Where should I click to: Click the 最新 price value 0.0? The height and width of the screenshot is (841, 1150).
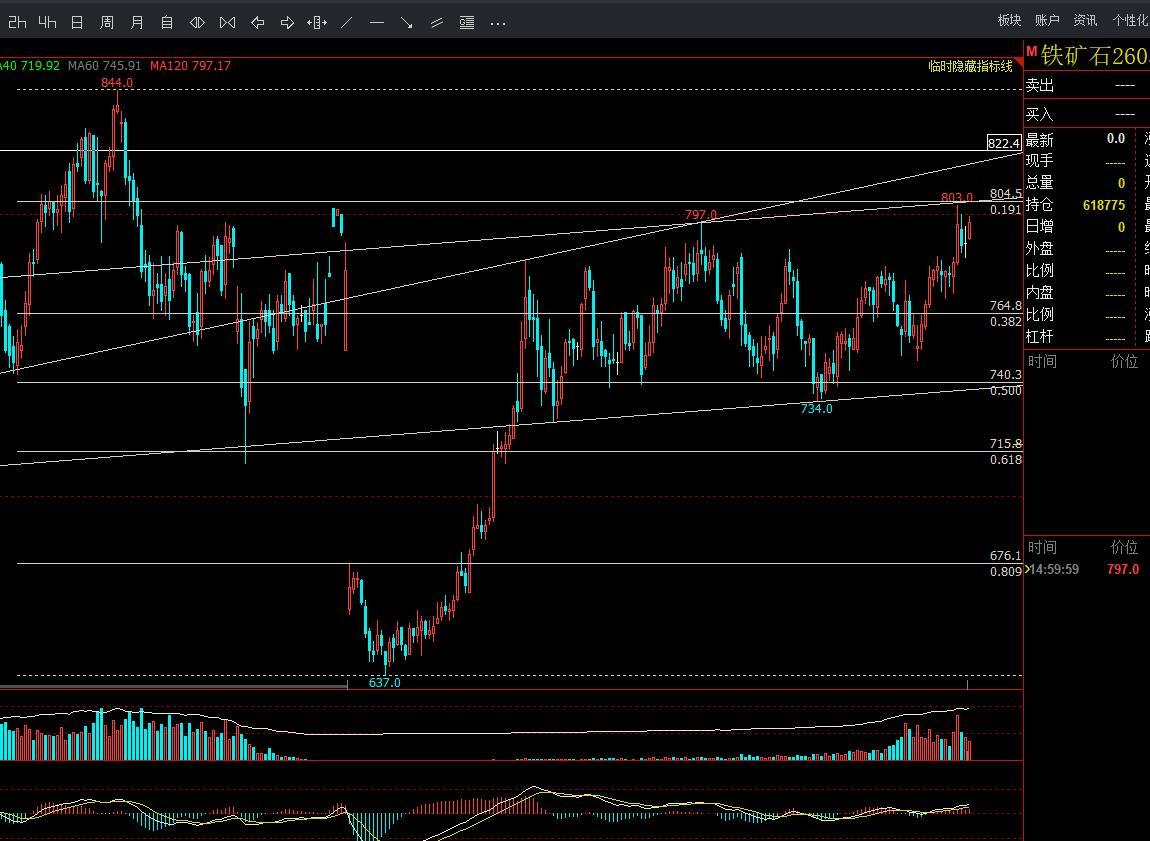click(1116, 139)
